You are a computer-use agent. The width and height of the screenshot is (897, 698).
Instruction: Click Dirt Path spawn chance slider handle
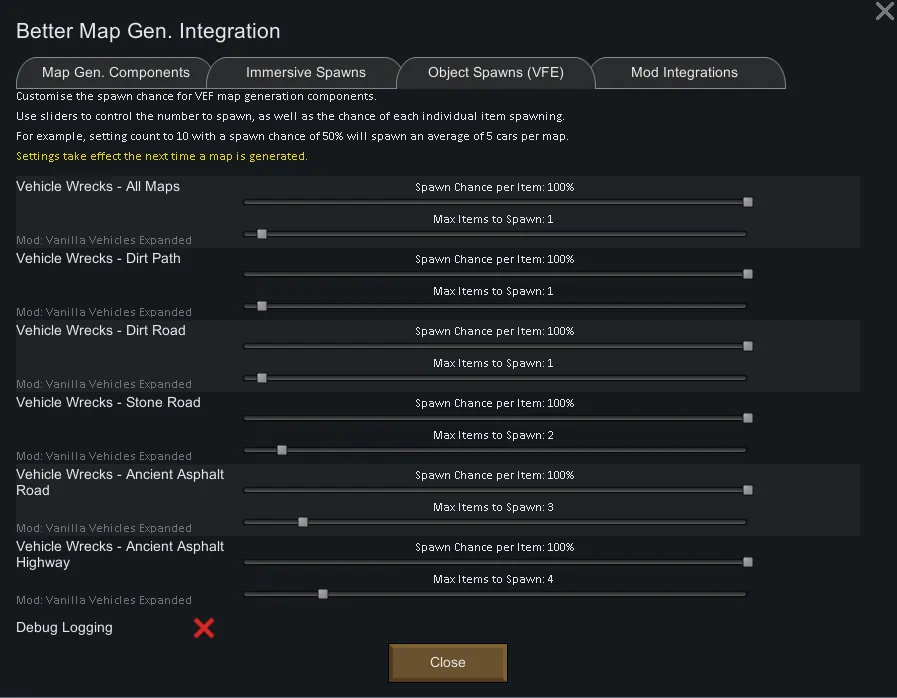pyautogui.click(x=748, y=274)
